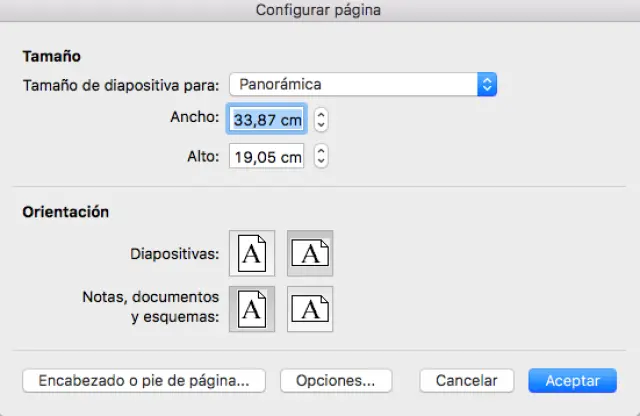Click the Configurar página title bar
This screenshot has width=640, height=416.
click(x=318, y=10)
